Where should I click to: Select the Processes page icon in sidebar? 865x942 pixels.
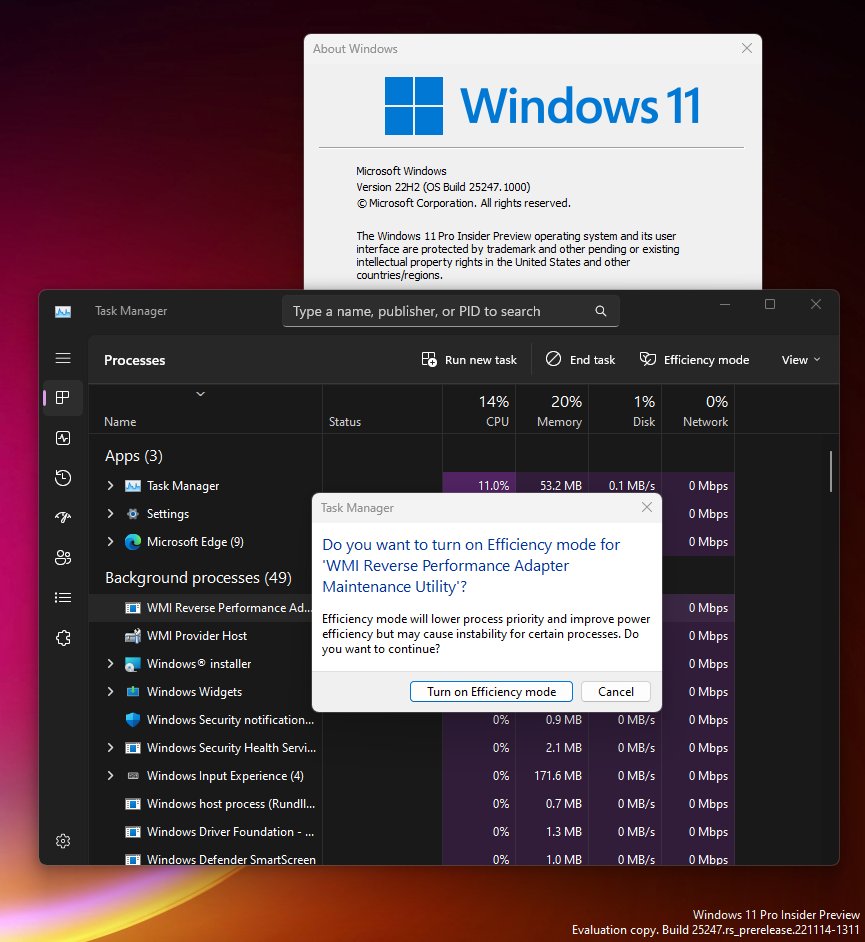[63, 398]
